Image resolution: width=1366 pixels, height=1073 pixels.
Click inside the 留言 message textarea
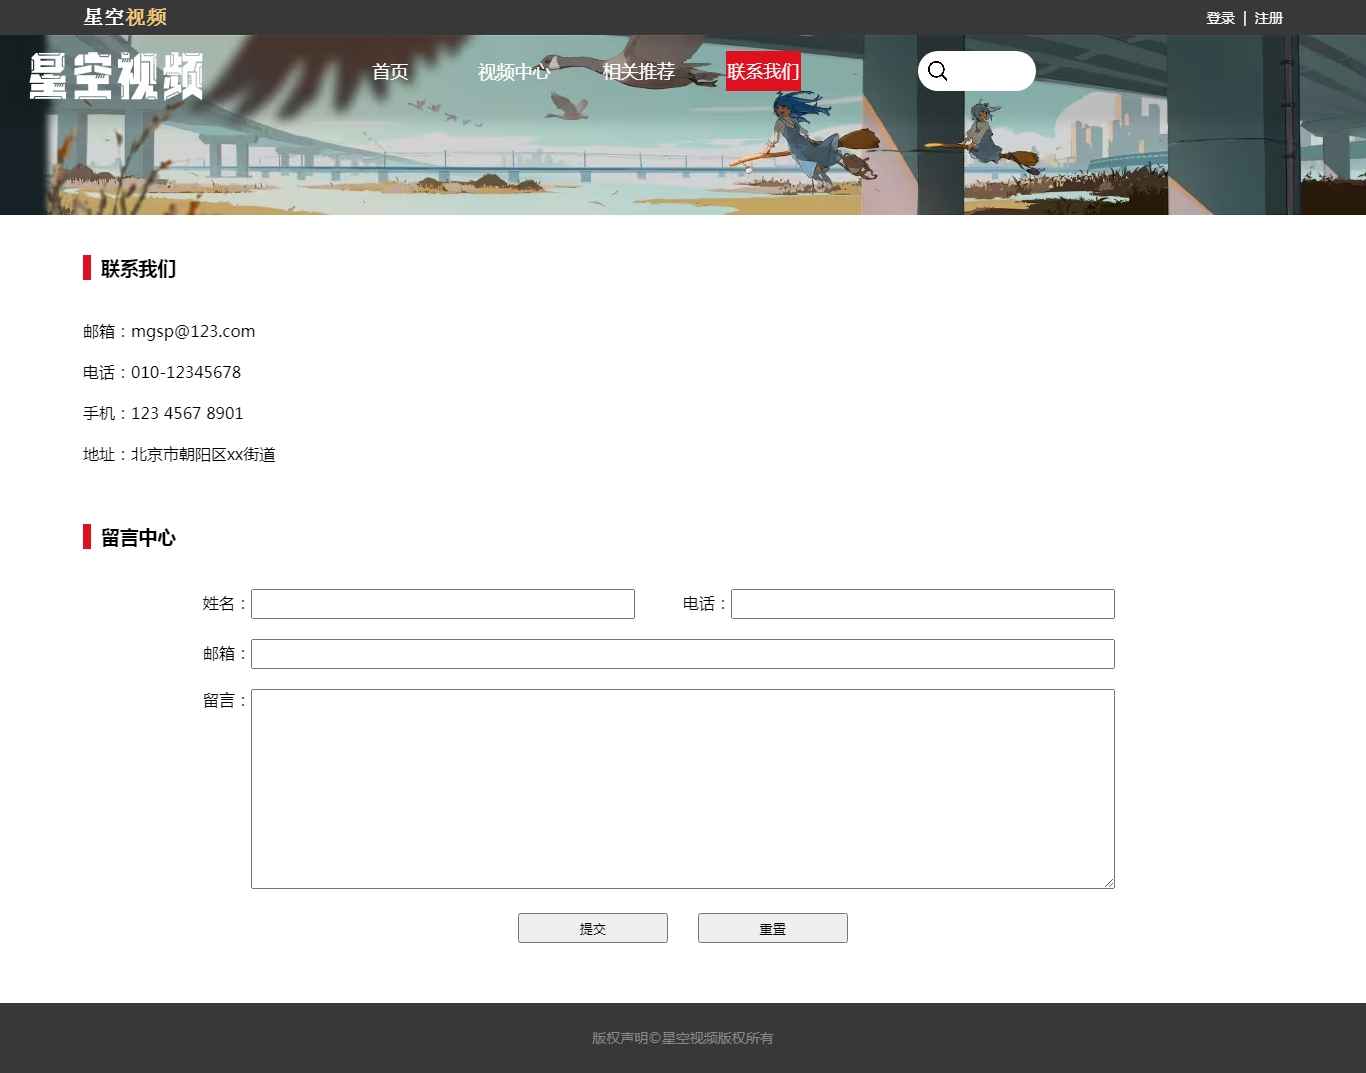(682, 788)
